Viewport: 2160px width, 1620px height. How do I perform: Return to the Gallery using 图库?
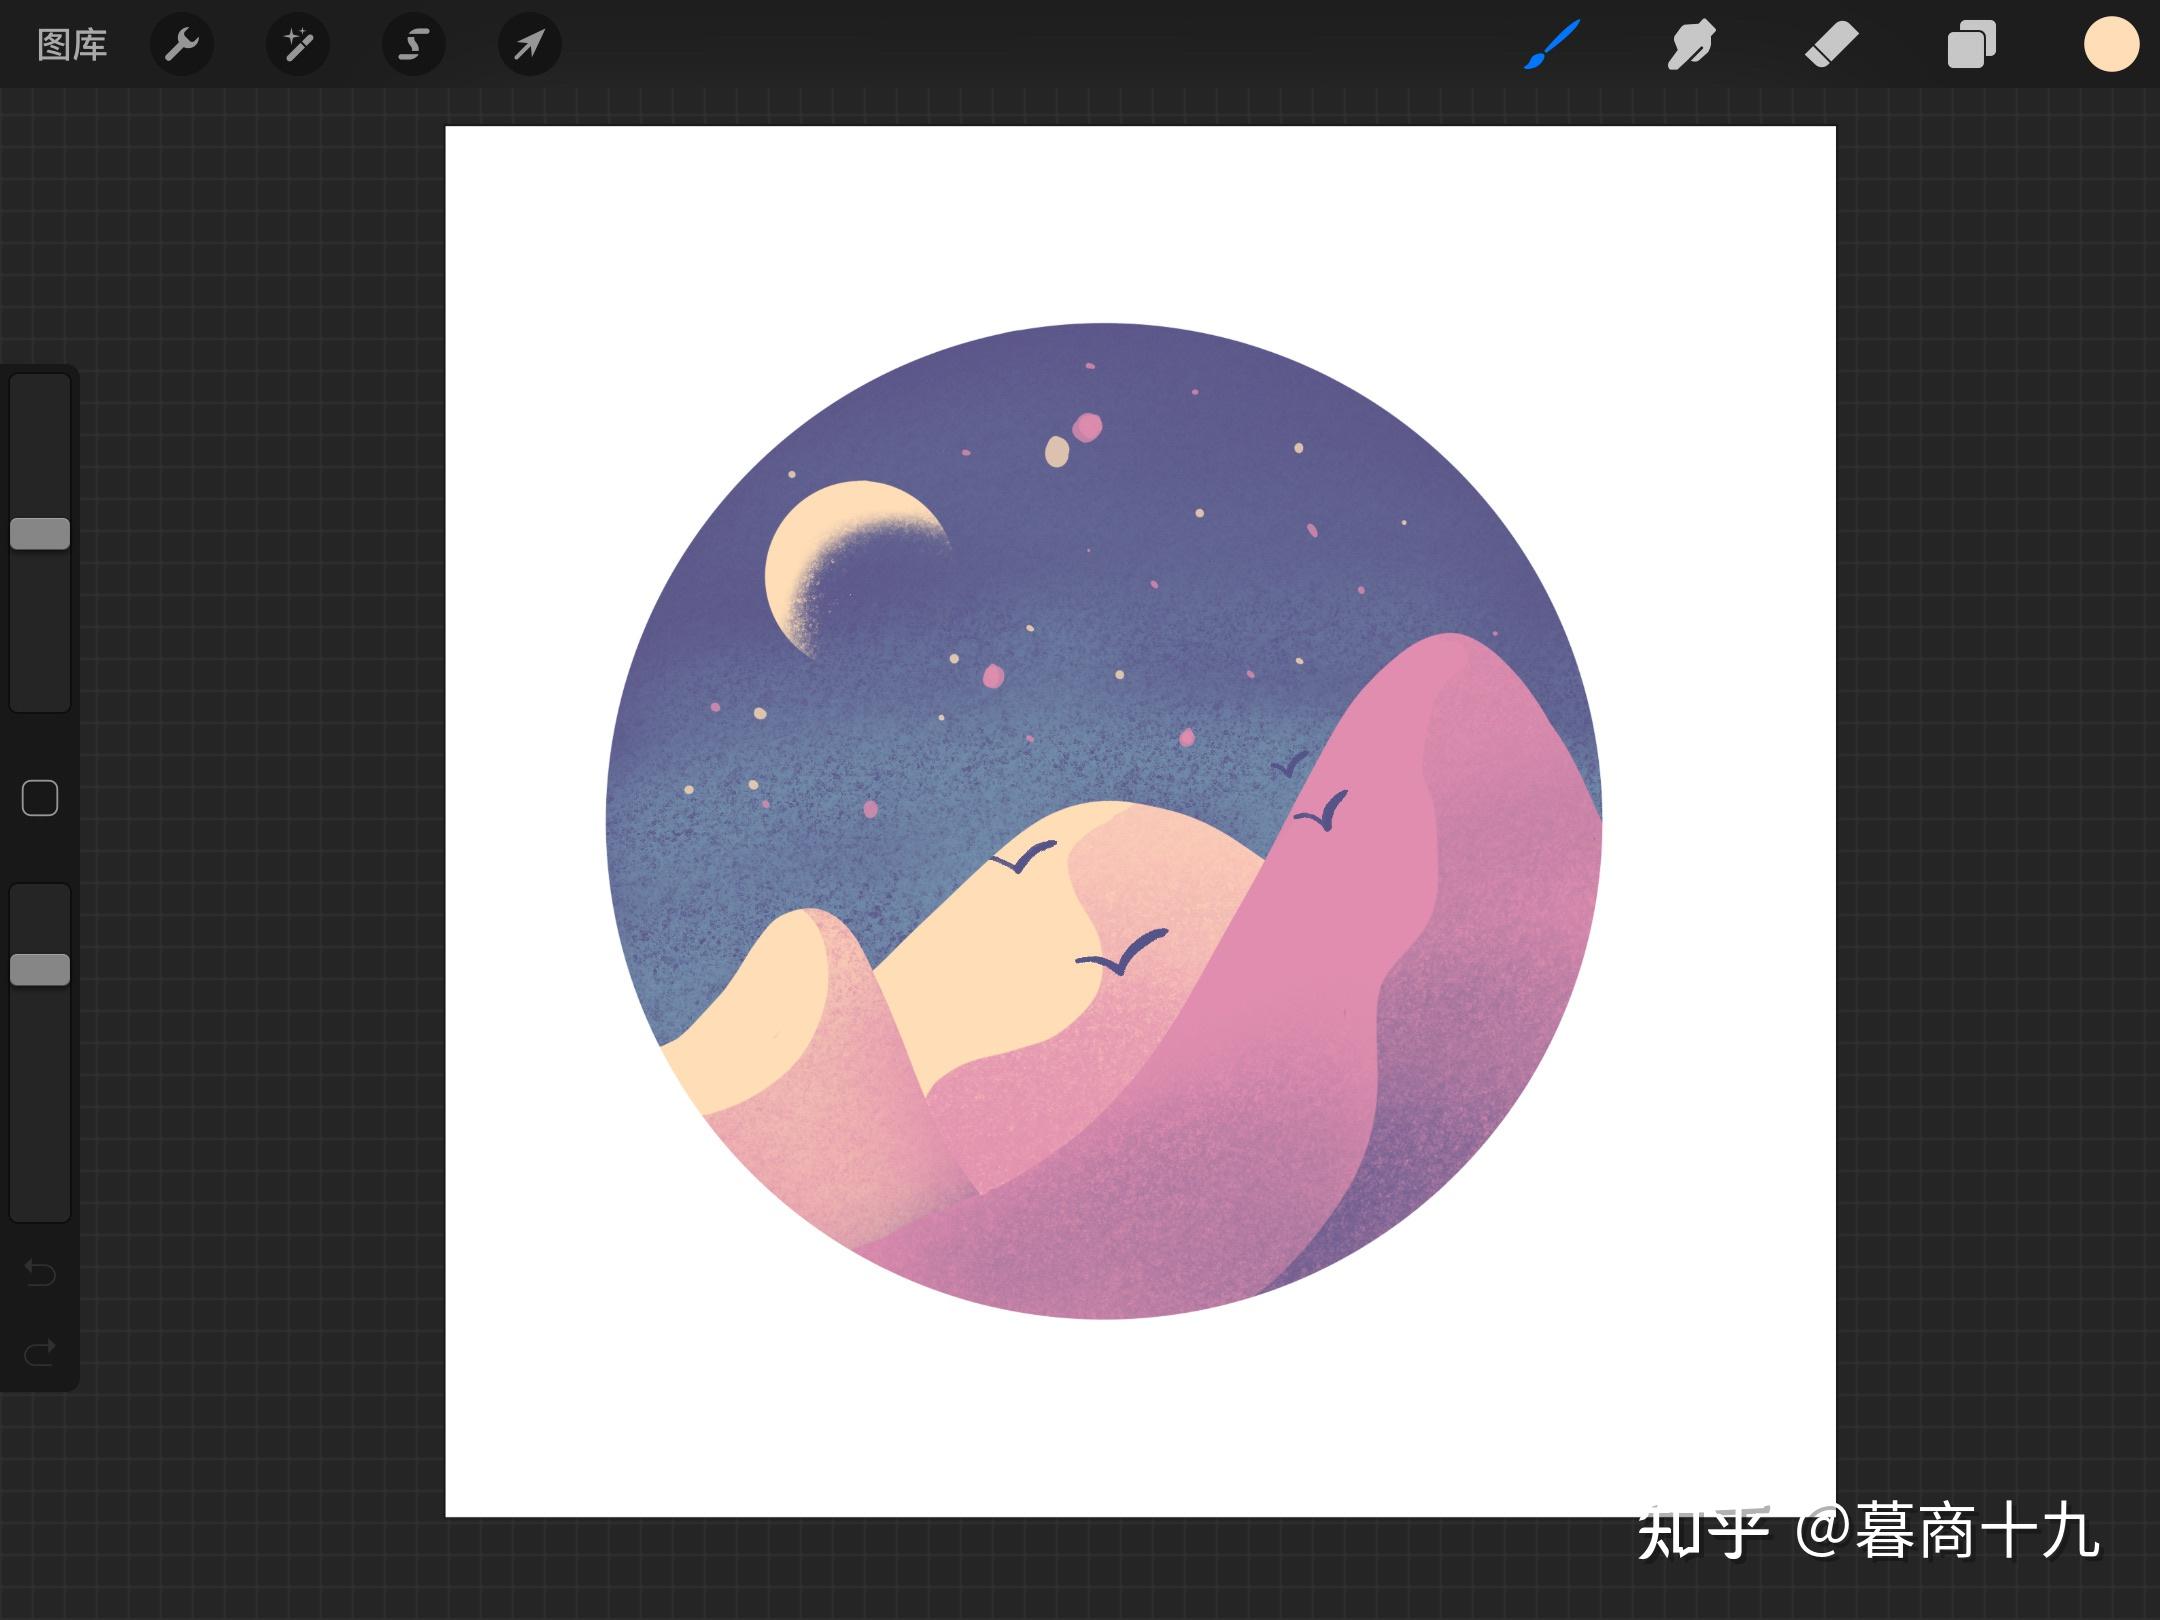(72, 44)
